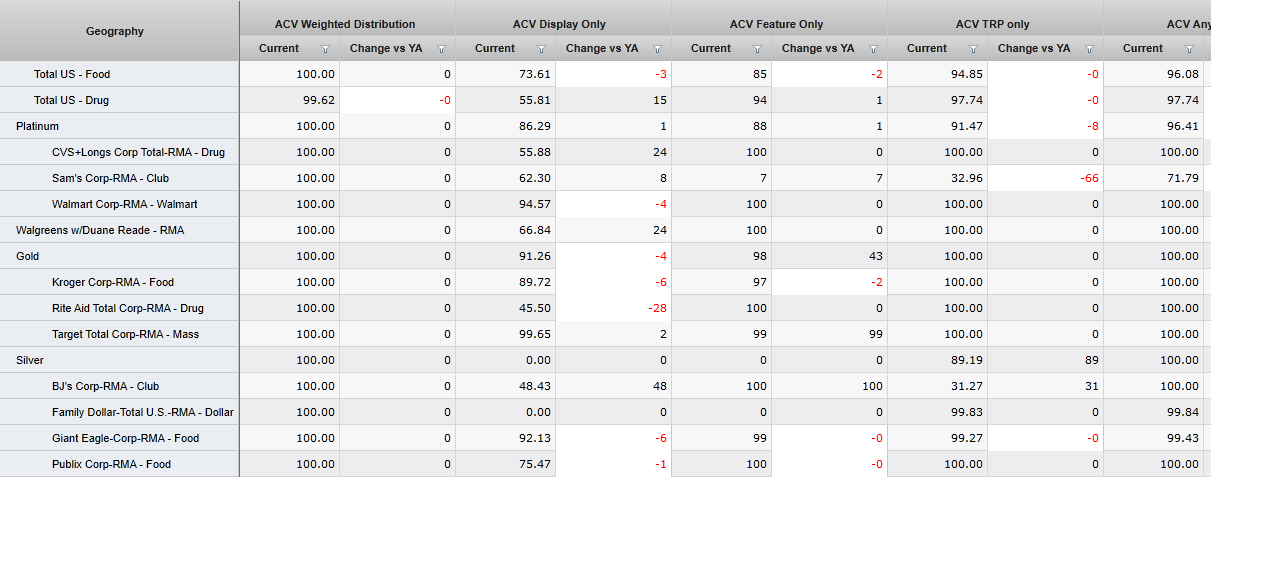Image resolution: width=1268 pixels, height=587 pixels.
Task: Open filter on ACV Feature Only Current column
Action: pos(757,49)
